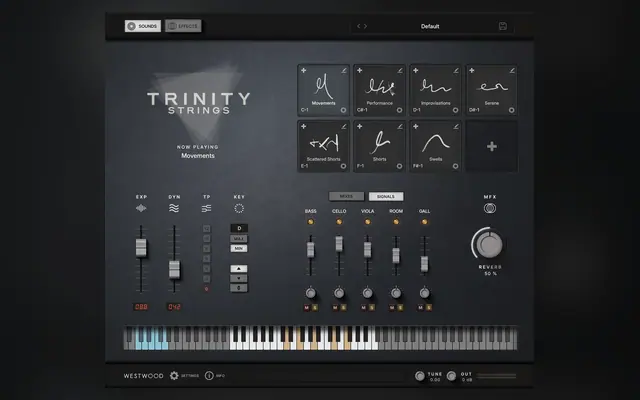
Task: Switch to the Sounds tab
Action: tap(143, 26)
